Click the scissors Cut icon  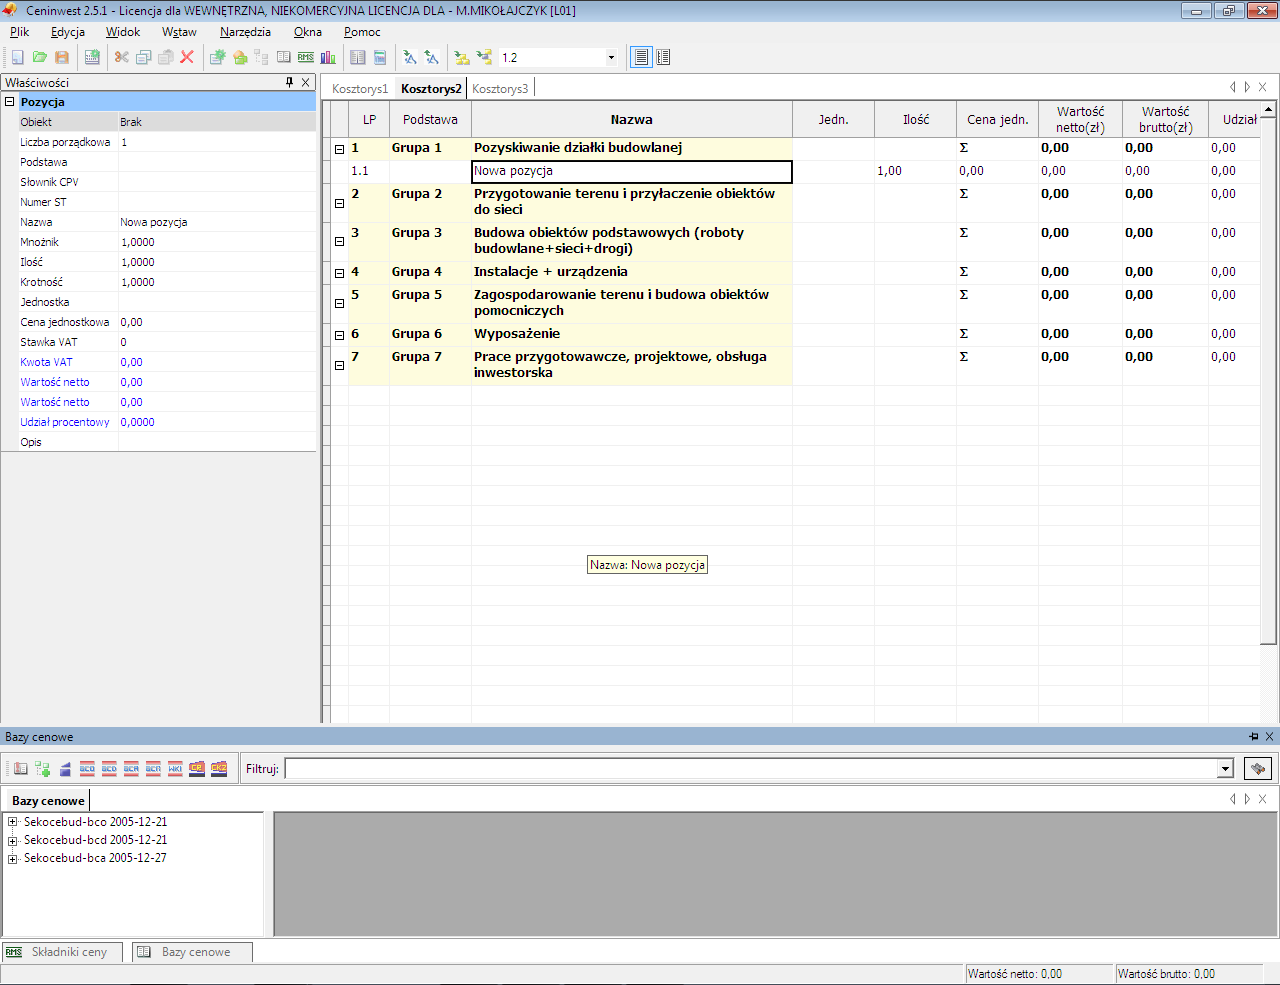[121, 57]
